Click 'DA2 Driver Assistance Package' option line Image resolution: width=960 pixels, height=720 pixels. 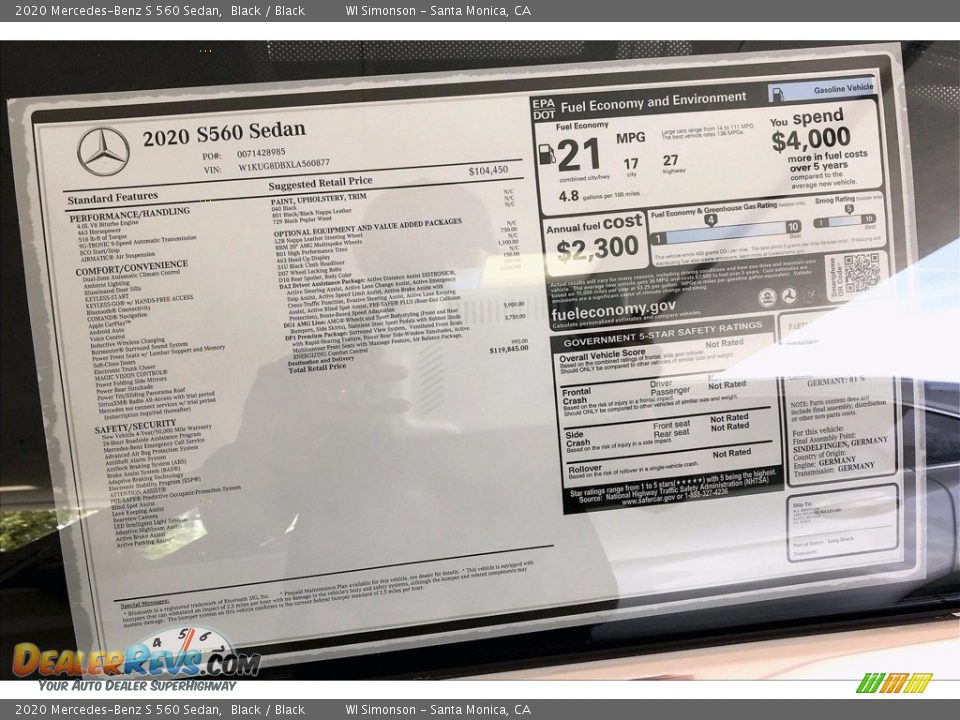coord(367,279)
